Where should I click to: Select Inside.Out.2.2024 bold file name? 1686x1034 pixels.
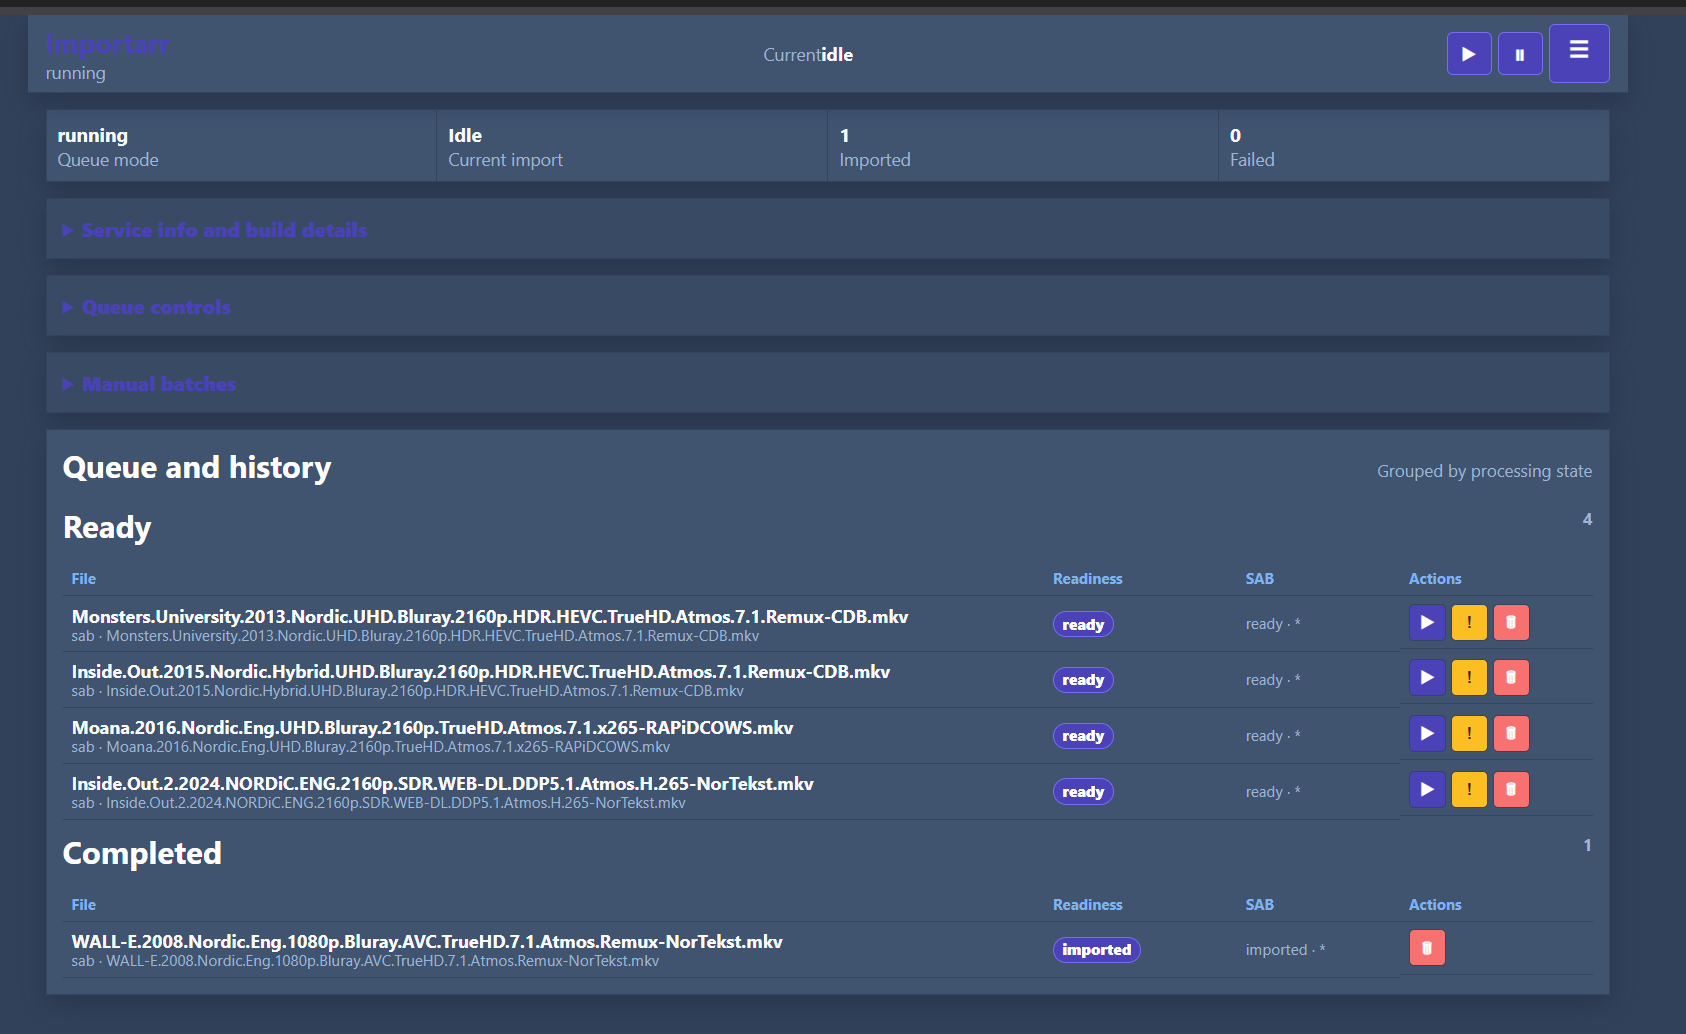[x=442, y=784]
